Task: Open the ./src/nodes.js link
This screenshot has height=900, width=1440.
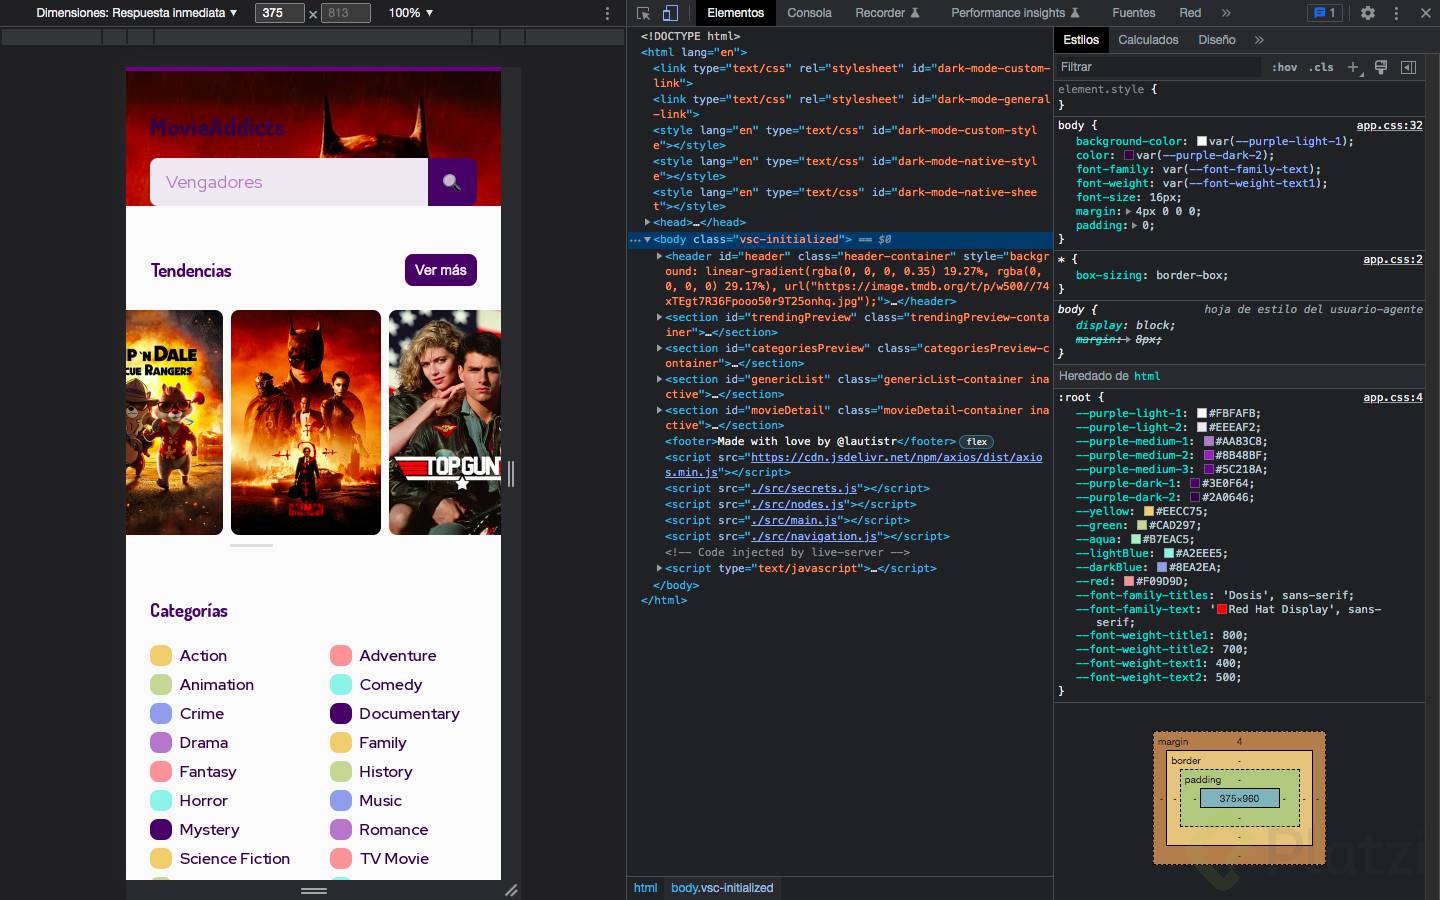Action: click(x=797, y=504)
